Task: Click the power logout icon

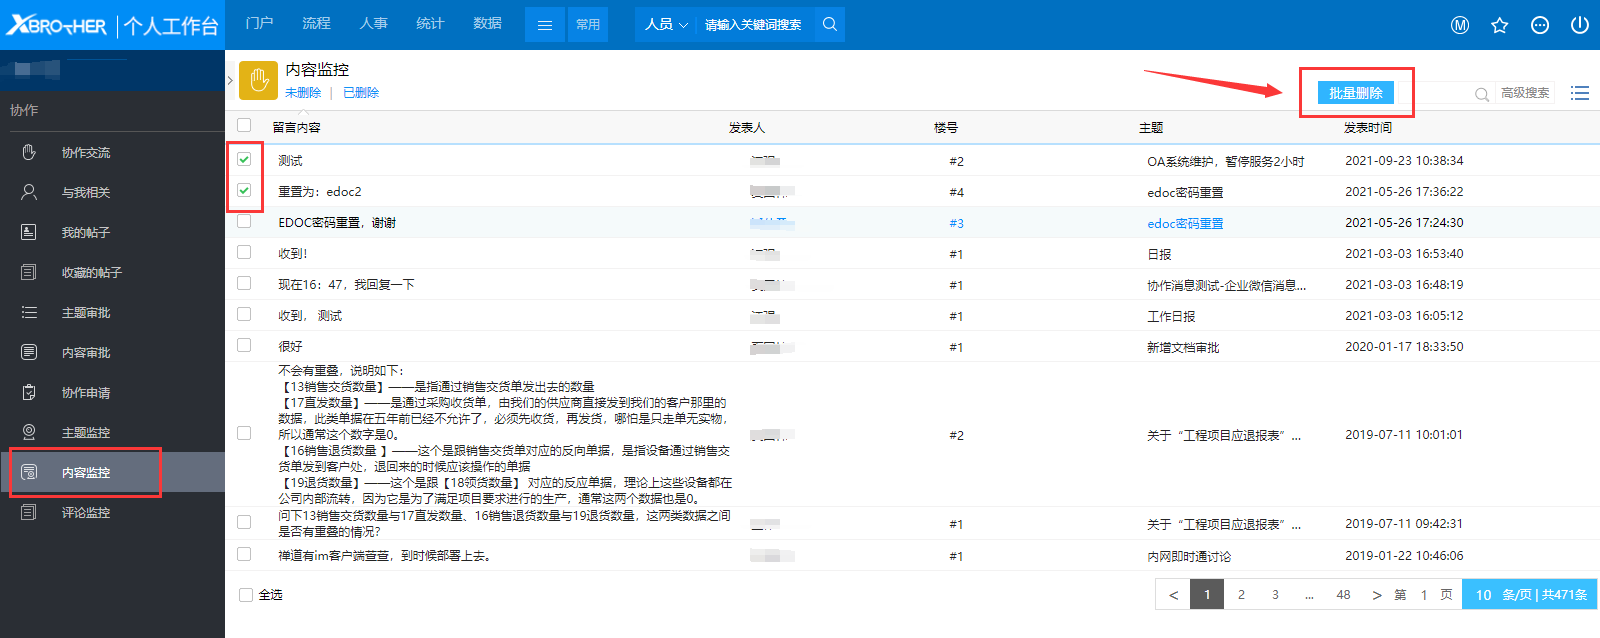Action: click(1579, 25)
